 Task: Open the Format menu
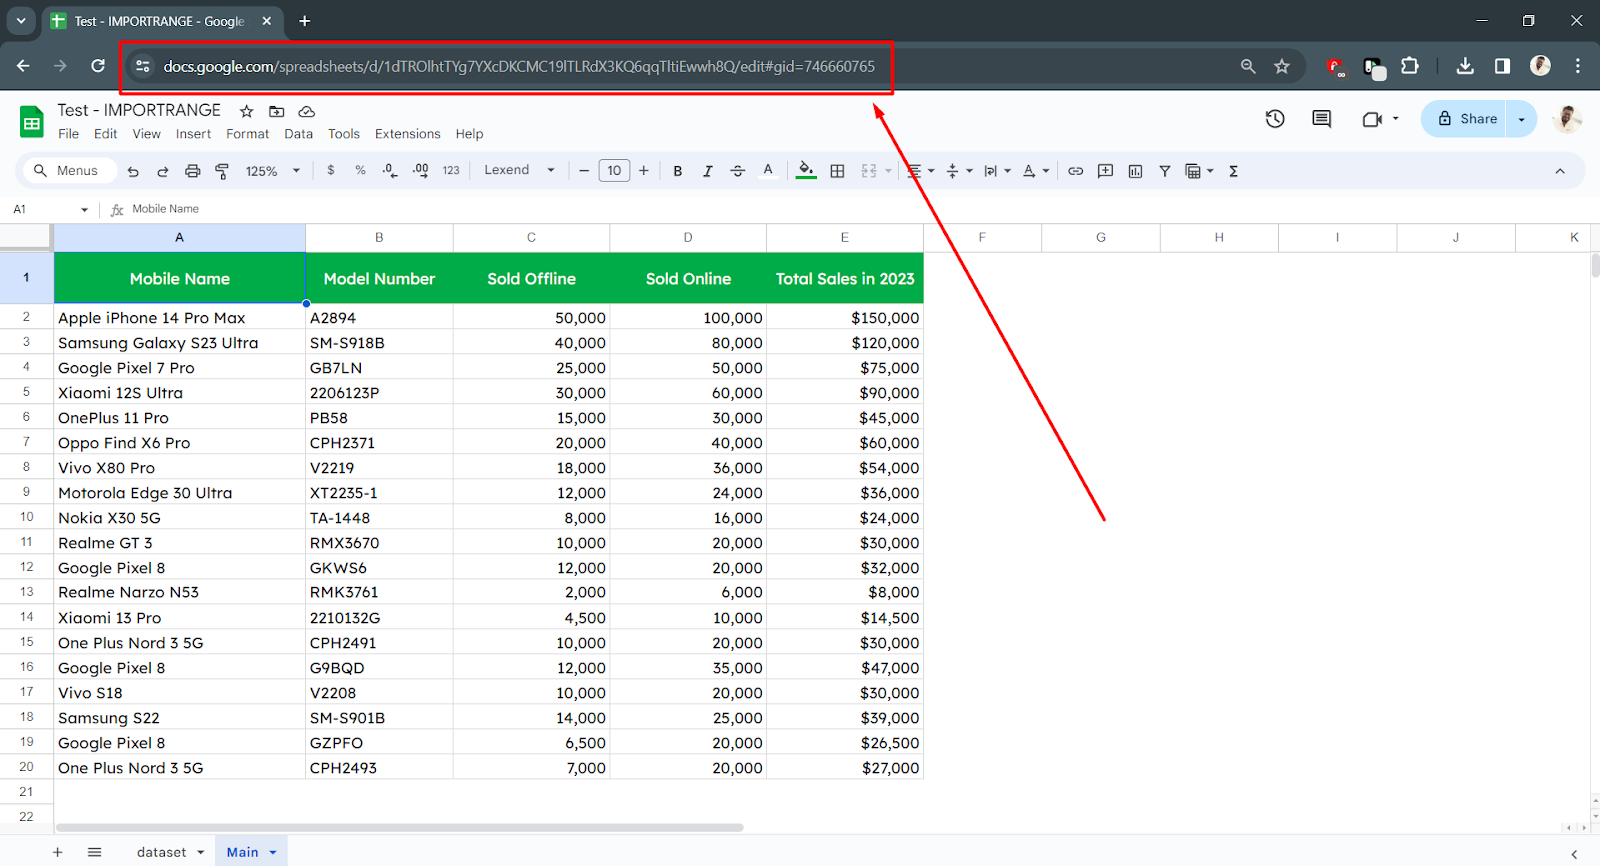pyautogui.click(x=247, y=134)
